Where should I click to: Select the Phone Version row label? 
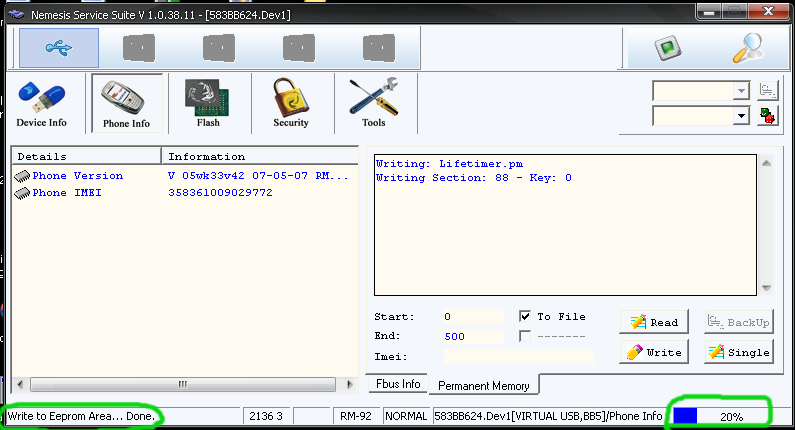point(78,176)
